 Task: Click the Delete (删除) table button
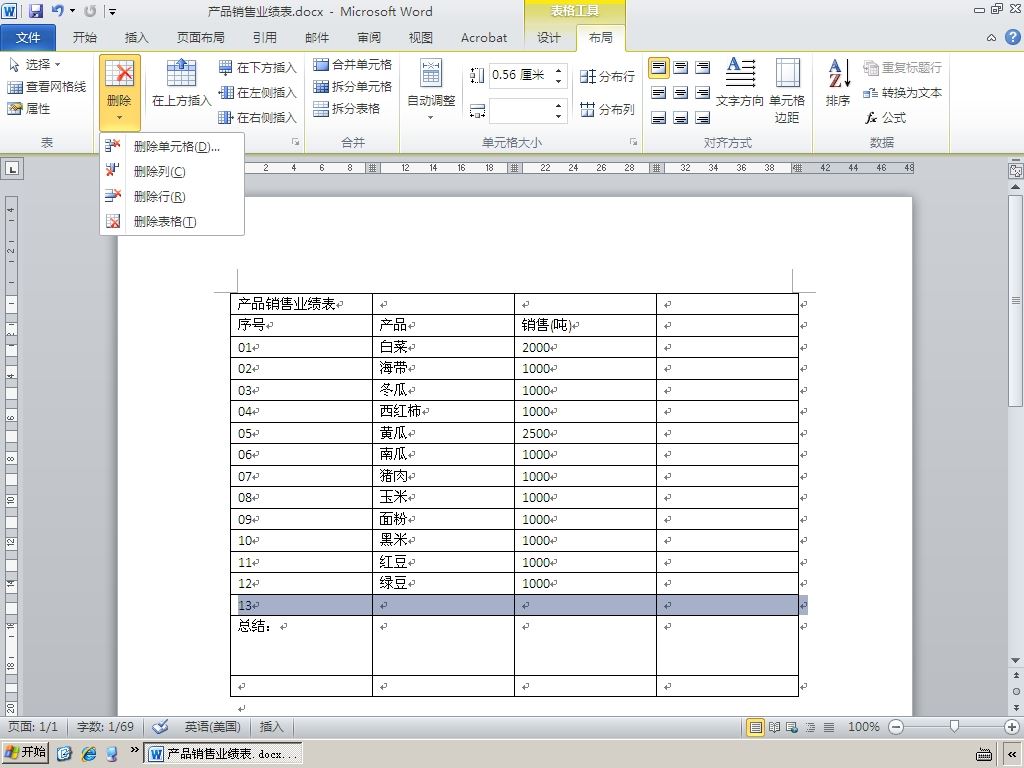120,91
